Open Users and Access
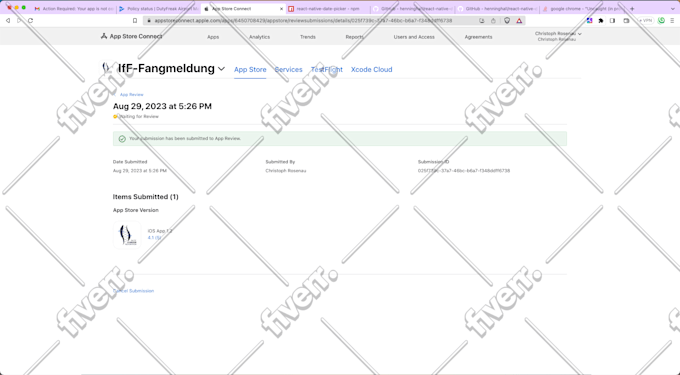Image resolution: width=680 pixels, height=375 pixels. coord(414,37)
